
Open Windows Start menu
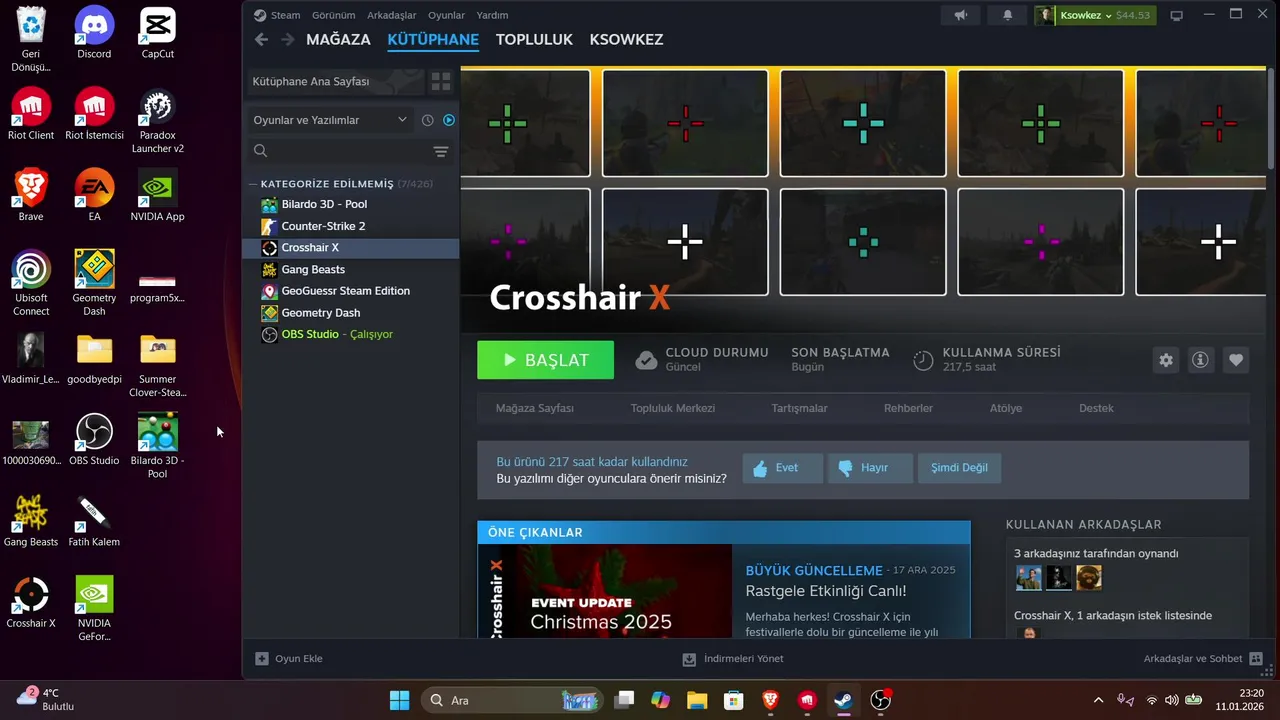[399, 700]
